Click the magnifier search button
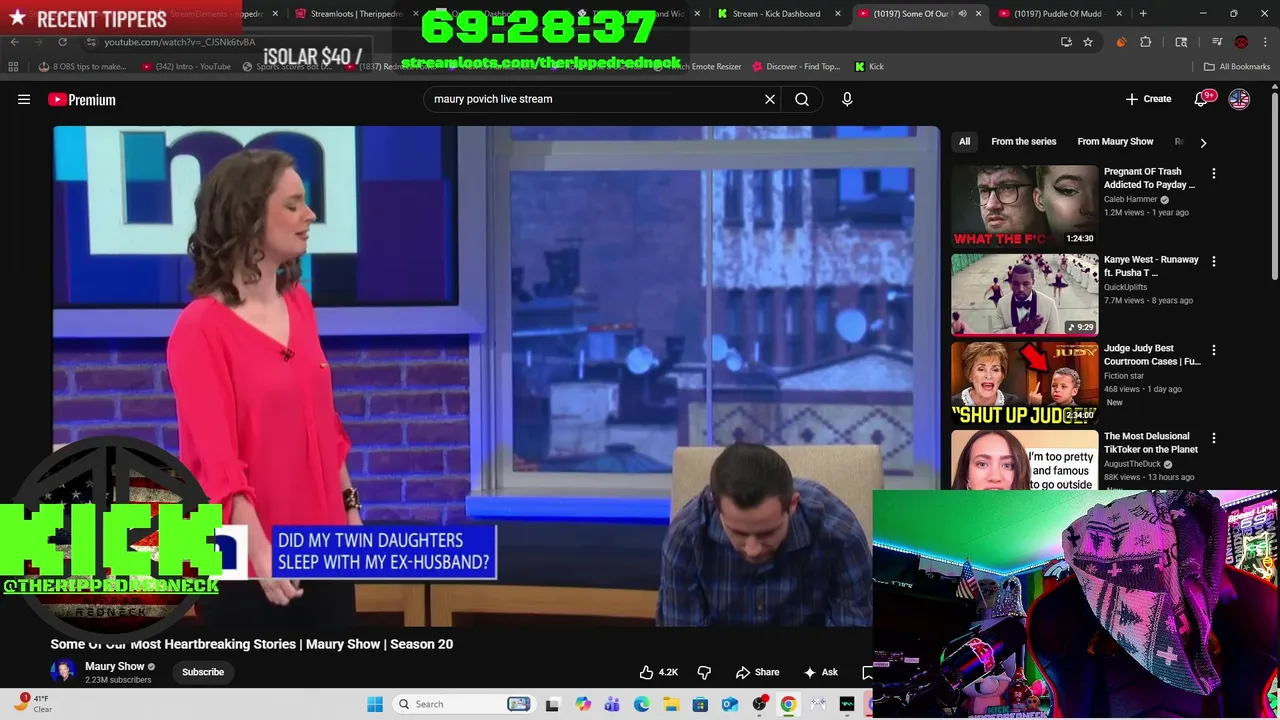Viewport: 1280px width, 720px height. click(802, 99)
